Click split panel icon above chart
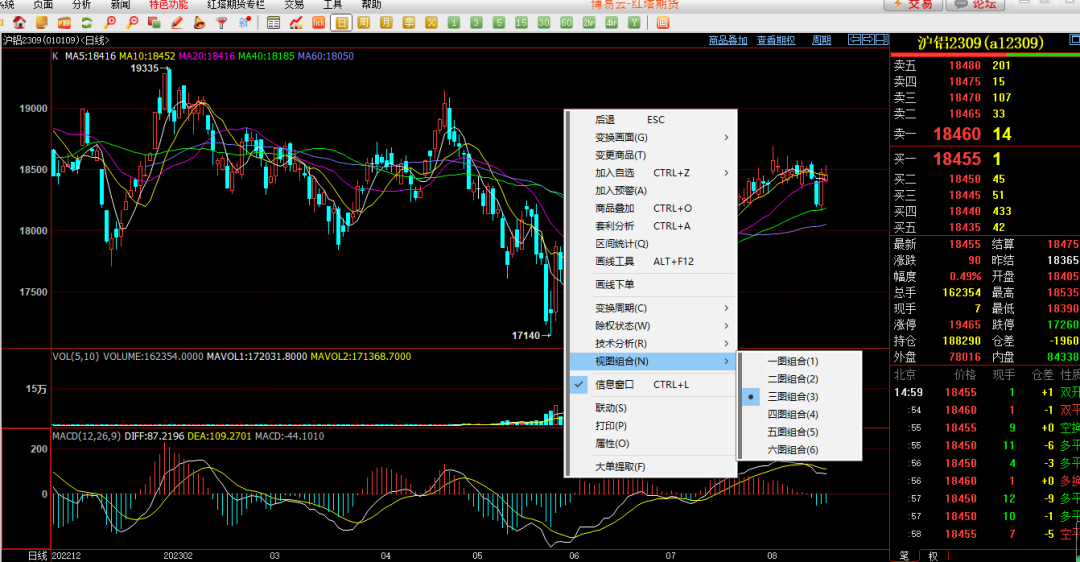Viewport: 1080px width, 562px height. 881,40
